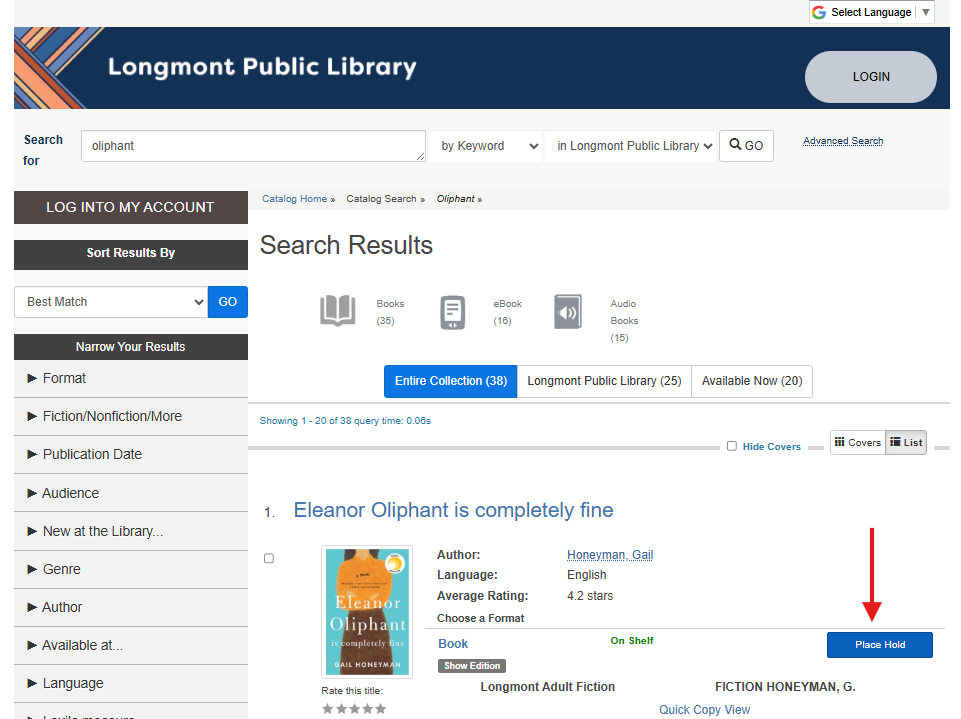
Task: Expand the Available at filter
Action: (x=131, y=645)
